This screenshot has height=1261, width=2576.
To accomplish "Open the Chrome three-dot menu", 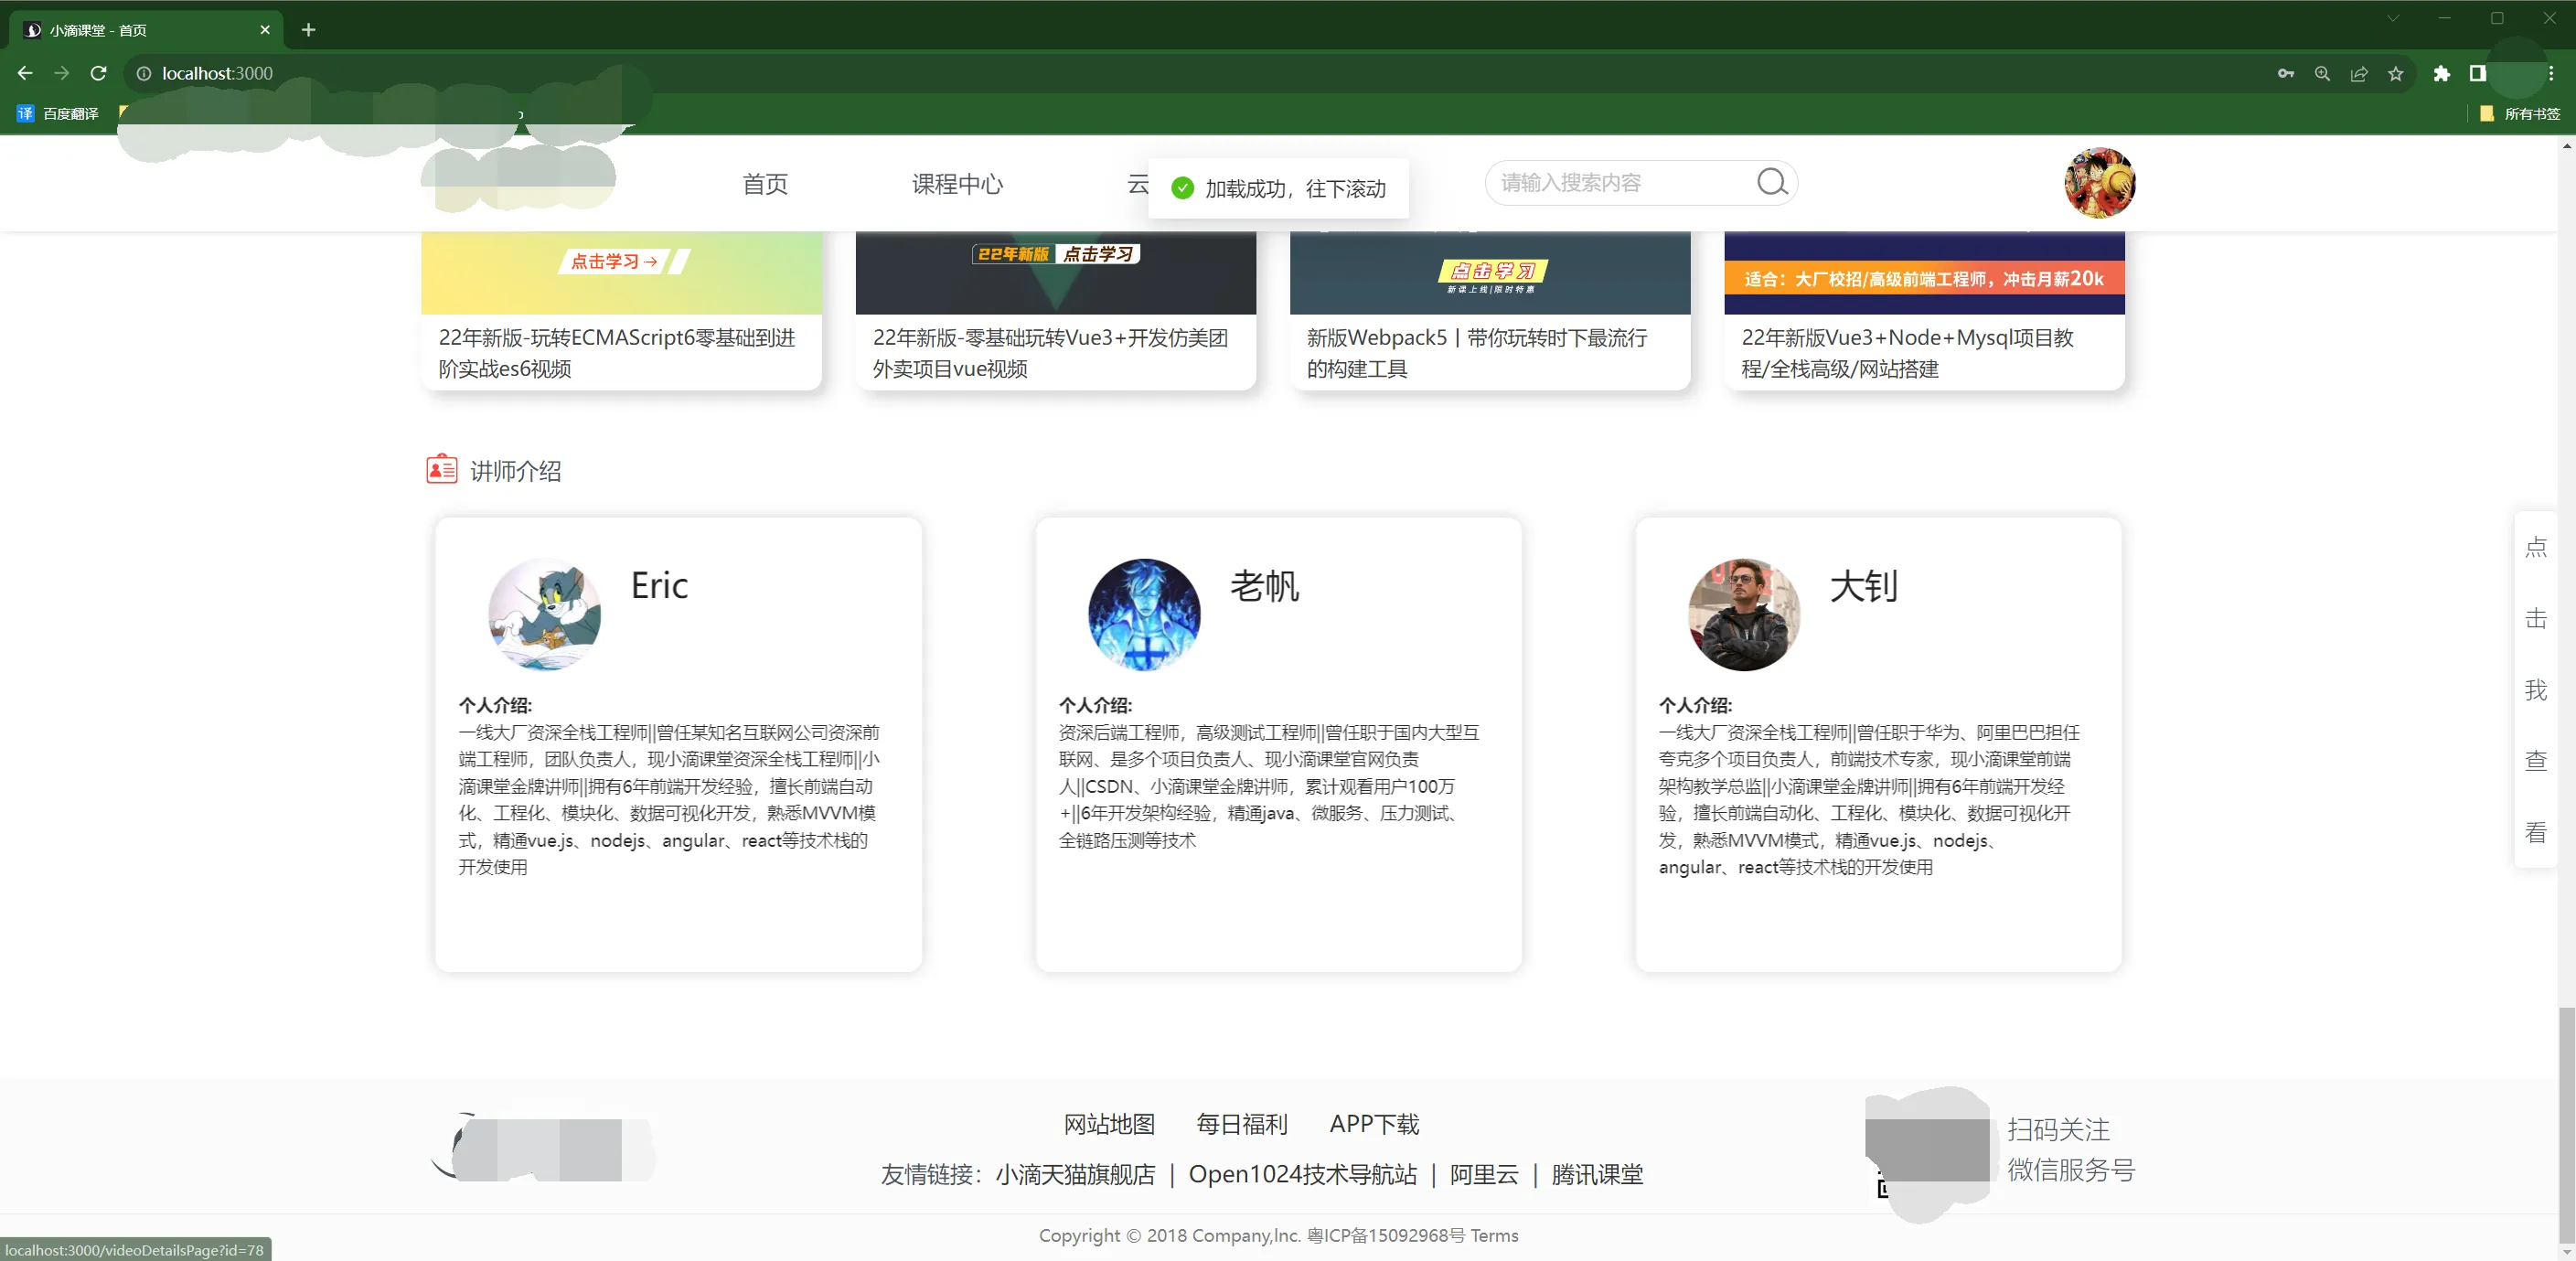I will (2551, 73).
